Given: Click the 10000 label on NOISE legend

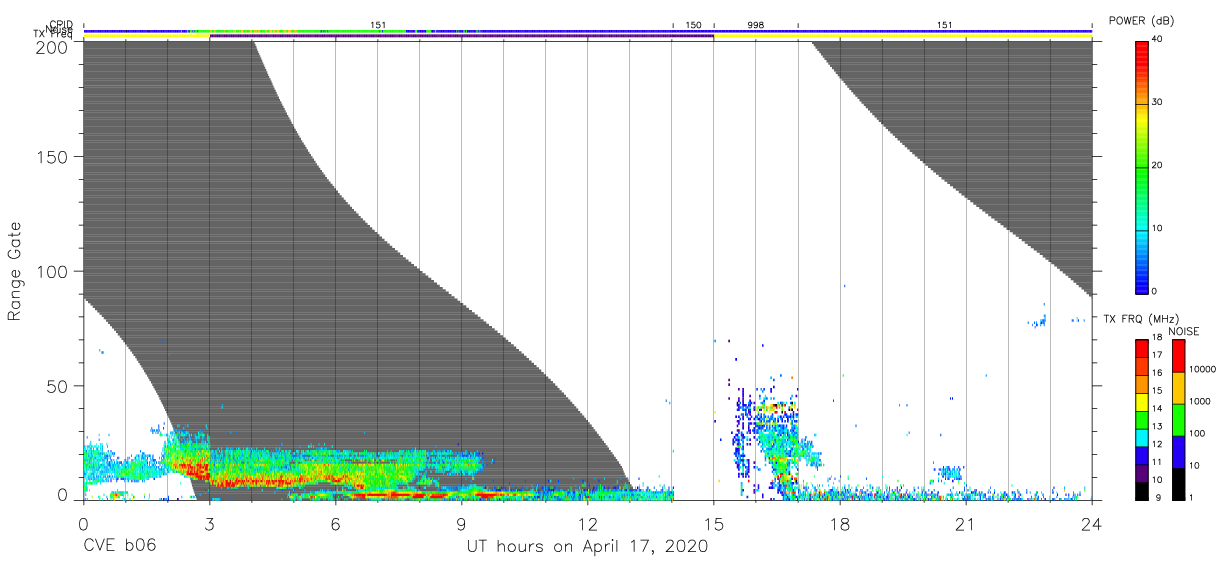Looking at the screenshot, I should click(1203, 369).
